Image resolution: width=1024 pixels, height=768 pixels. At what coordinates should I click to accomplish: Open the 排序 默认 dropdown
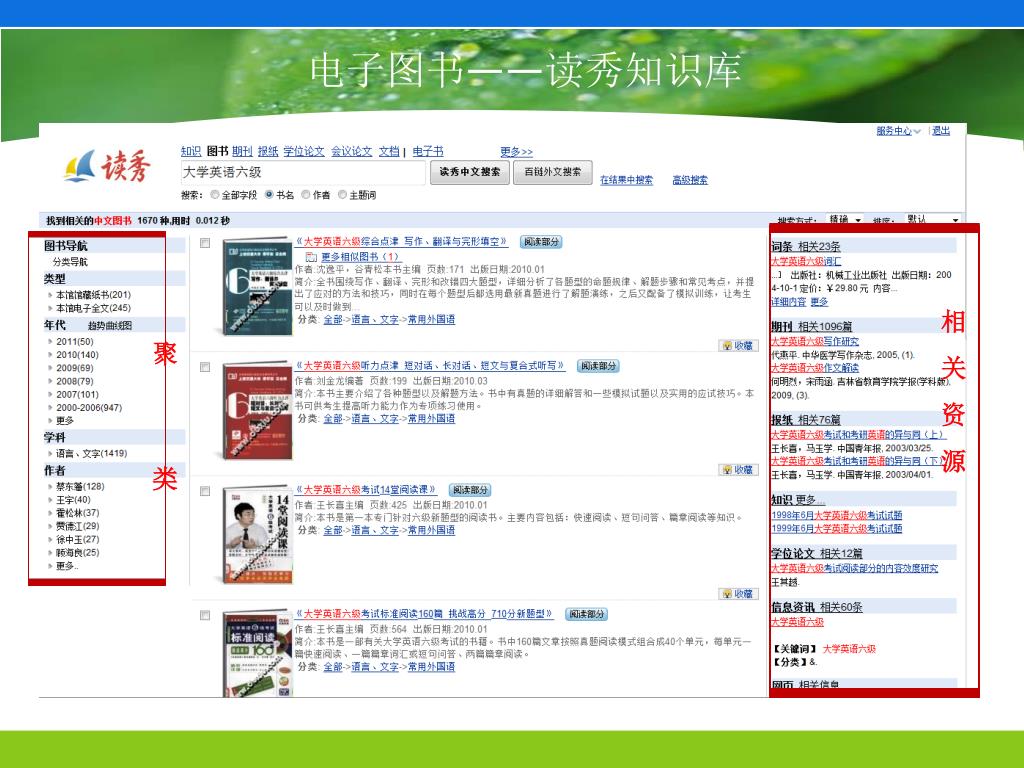click(x=932, y=219)
